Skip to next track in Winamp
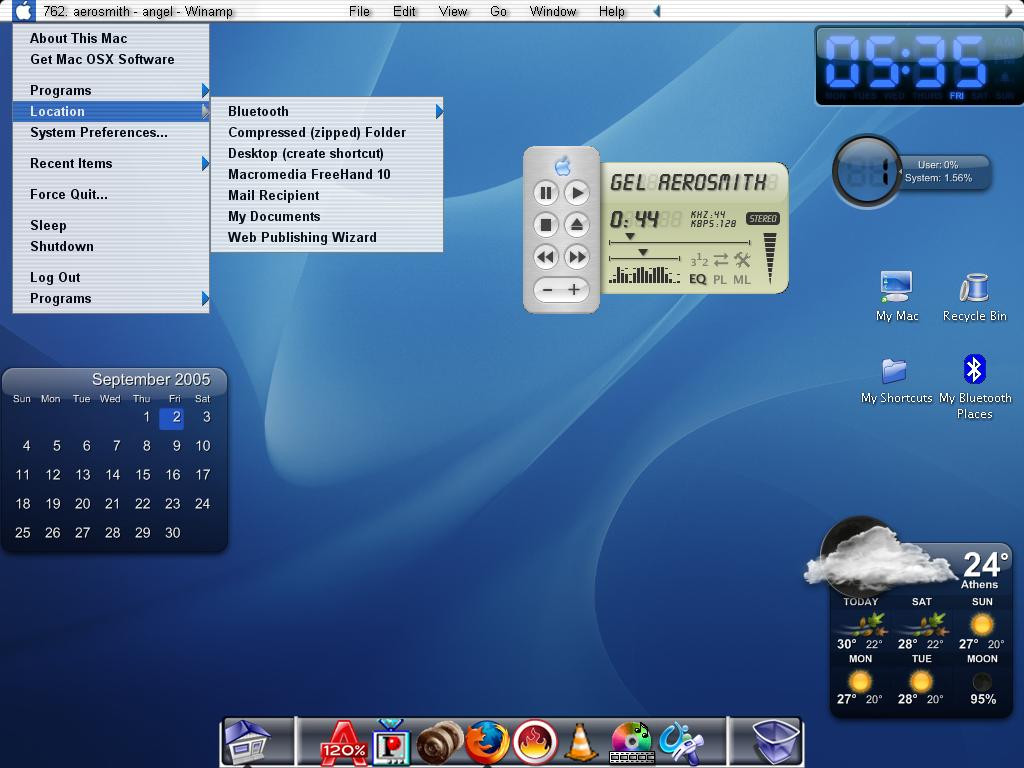1024x768 pixels. click(577, 257)
